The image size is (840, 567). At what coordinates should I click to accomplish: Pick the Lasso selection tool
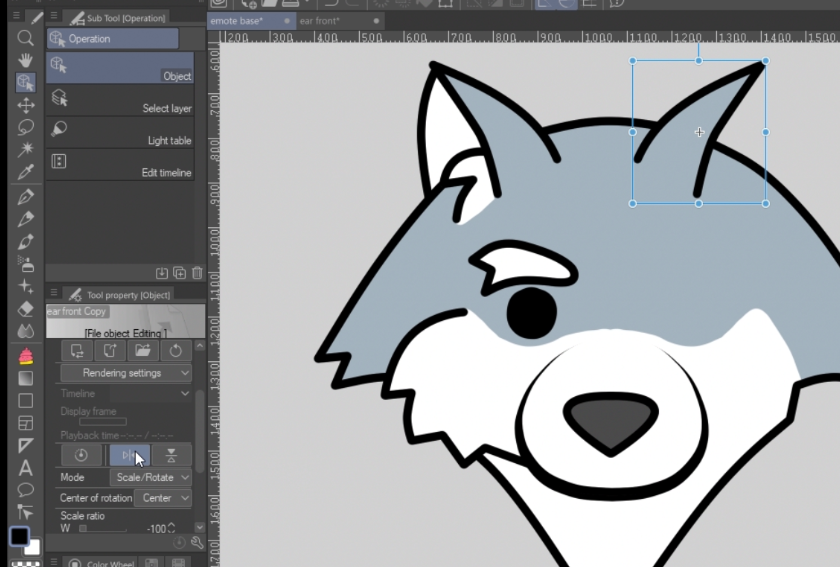pos(26,127)
